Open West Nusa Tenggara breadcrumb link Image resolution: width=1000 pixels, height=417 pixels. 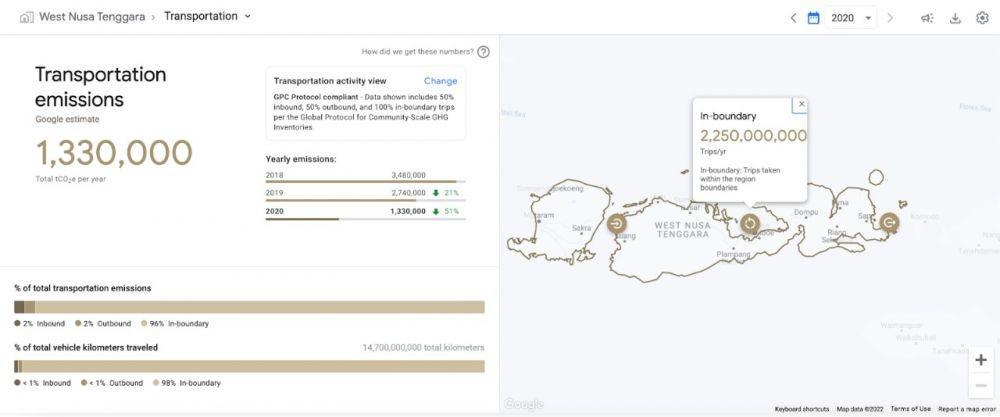click(92, 17)
